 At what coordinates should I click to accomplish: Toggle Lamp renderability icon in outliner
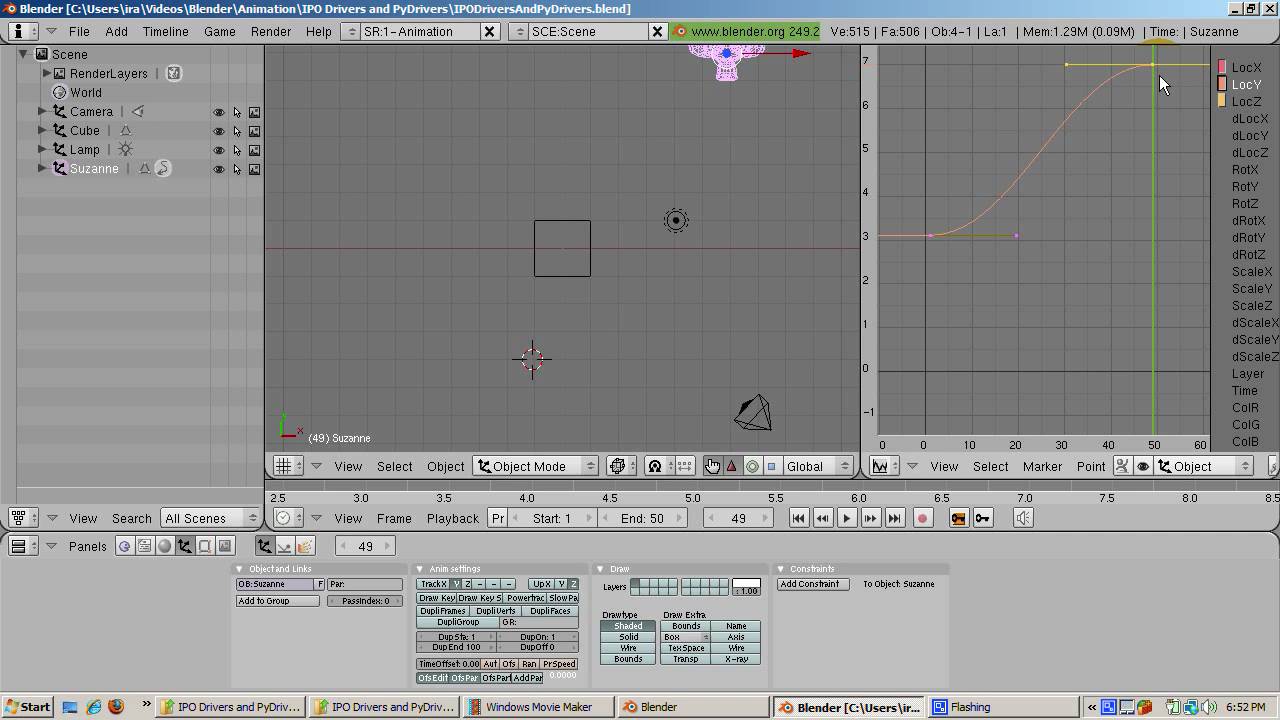(254, 150)
